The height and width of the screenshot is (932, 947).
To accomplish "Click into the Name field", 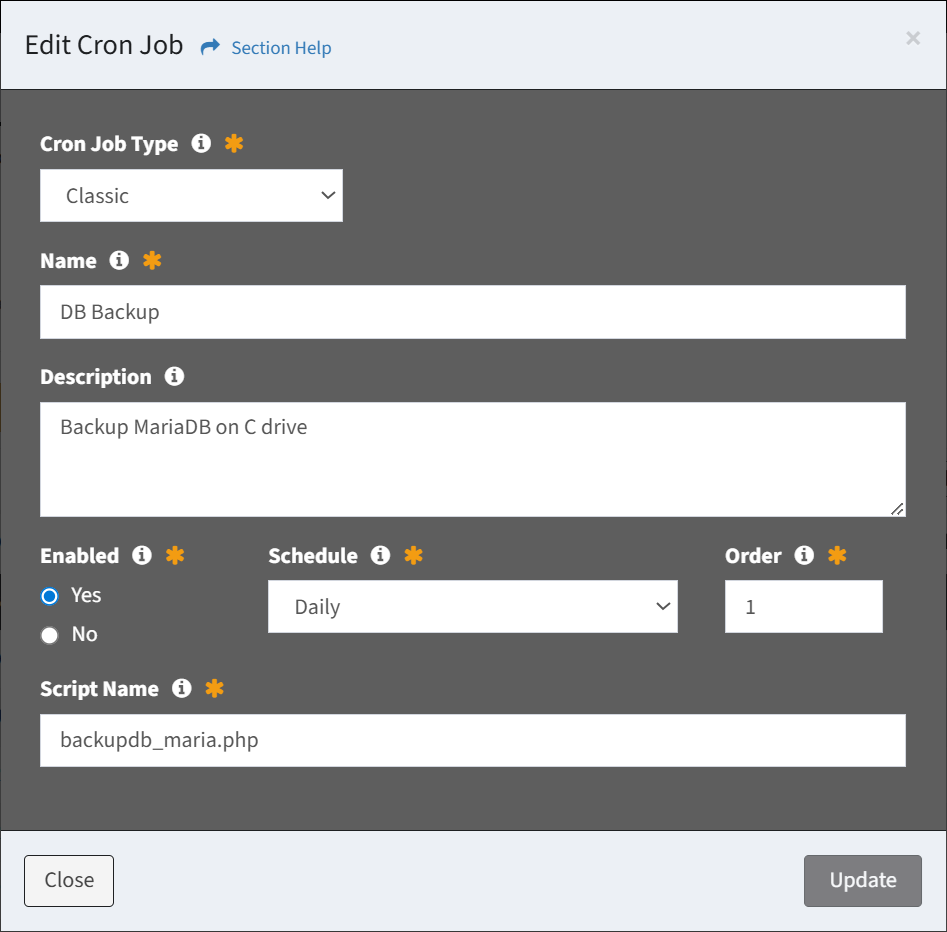I will (472, 312).
